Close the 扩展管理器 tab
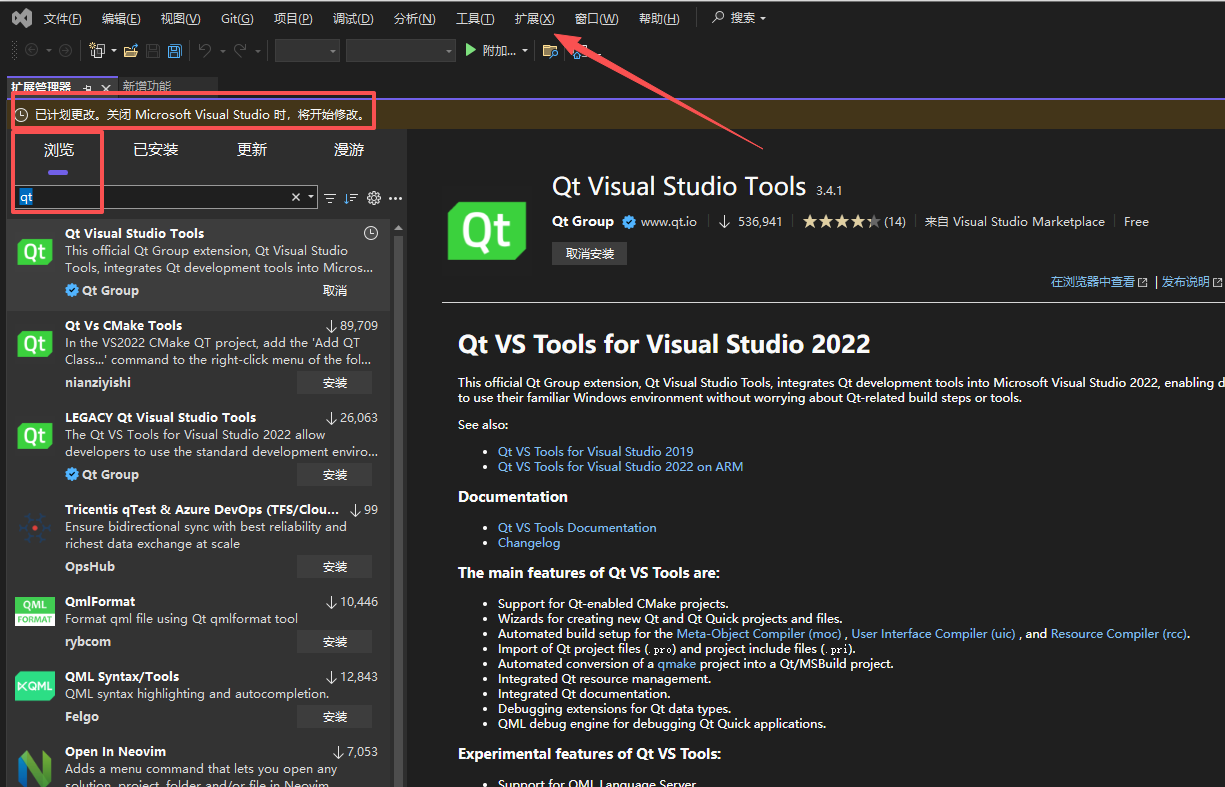The image size is (1225, 787). pyautogui.click(x=105, y=88)
